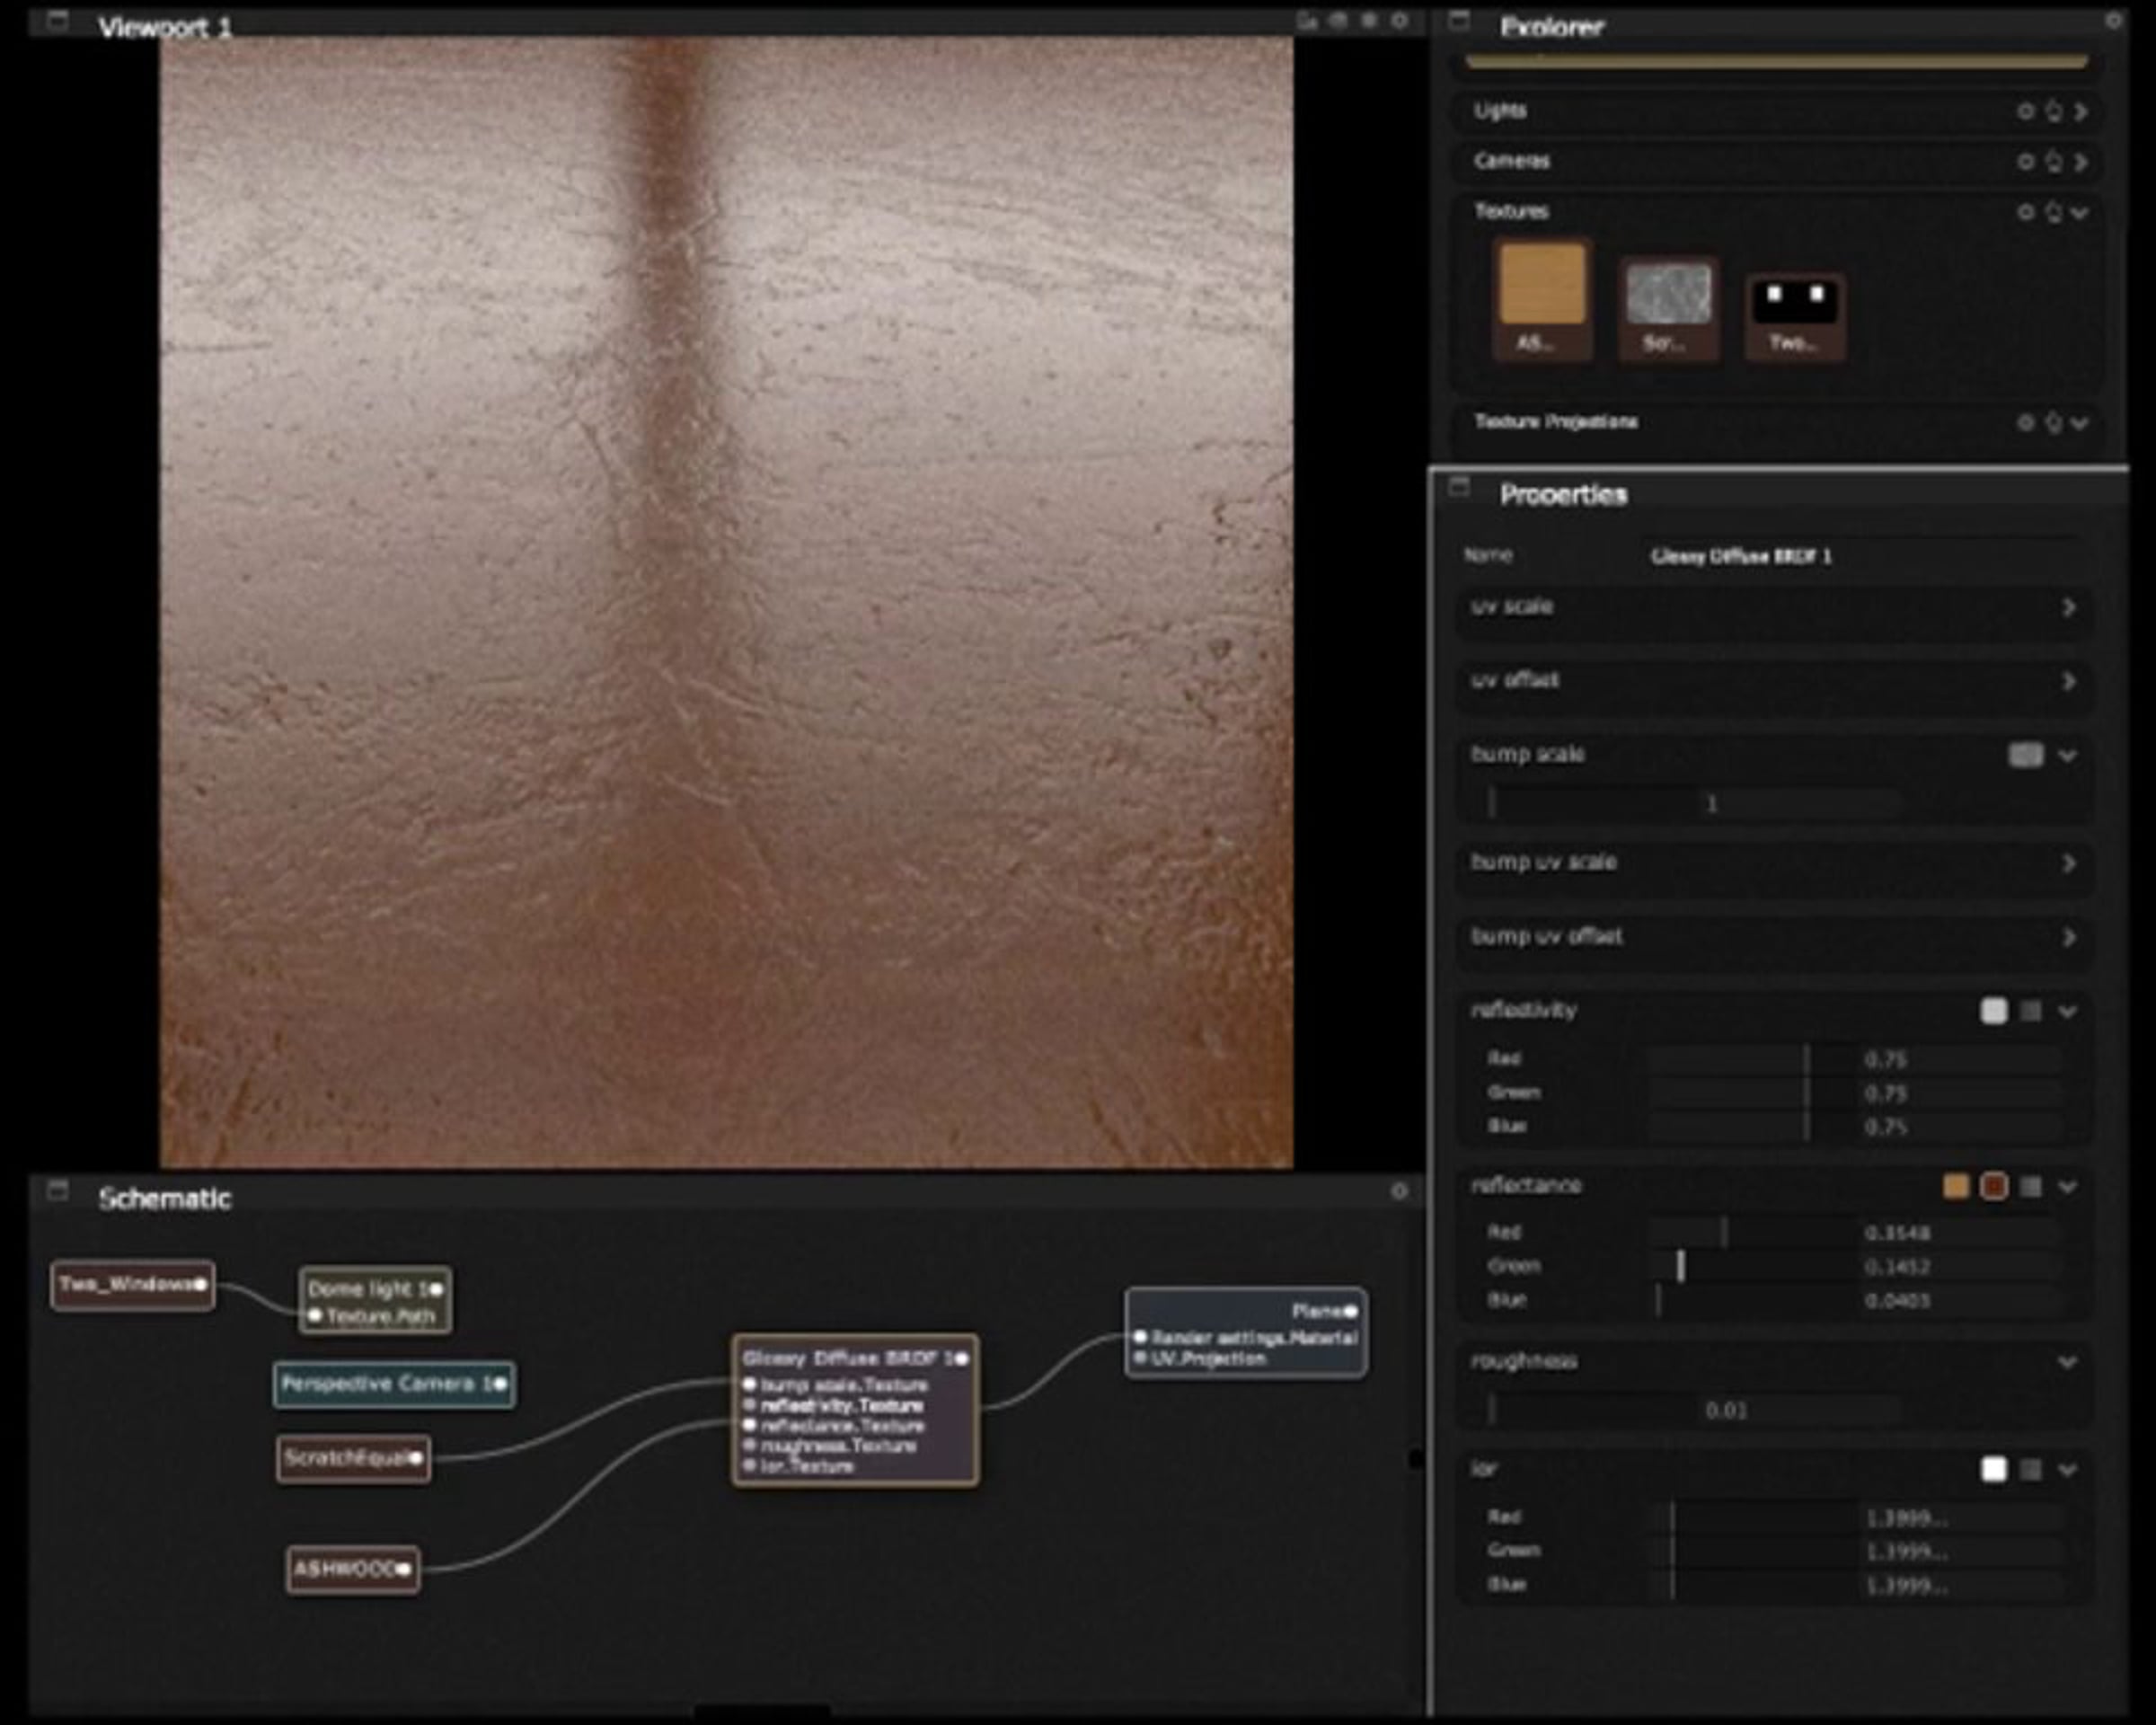2156x1725 pixels.
Task: Click the Schematic panel gear icon
Action: (1399, 1191)
